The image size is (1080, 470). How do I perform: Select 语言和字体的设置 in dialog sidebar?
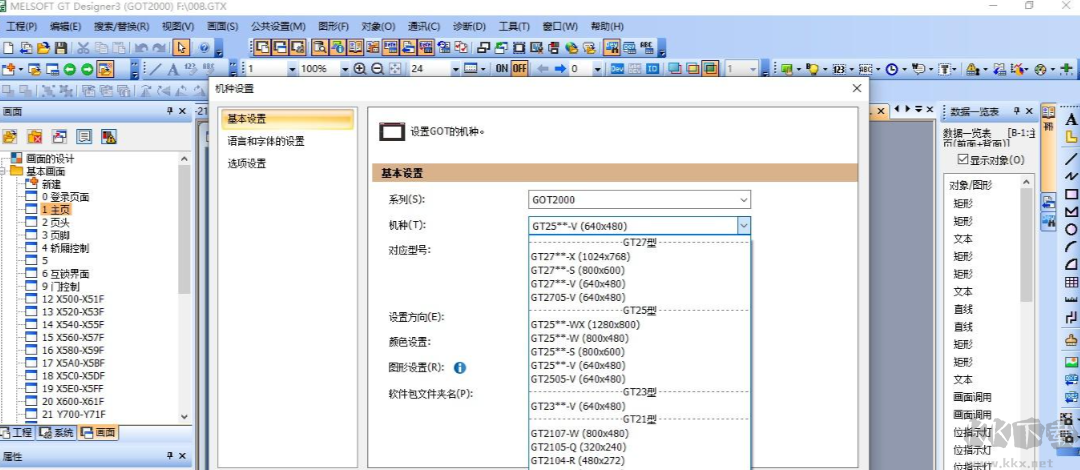point(266,141)
